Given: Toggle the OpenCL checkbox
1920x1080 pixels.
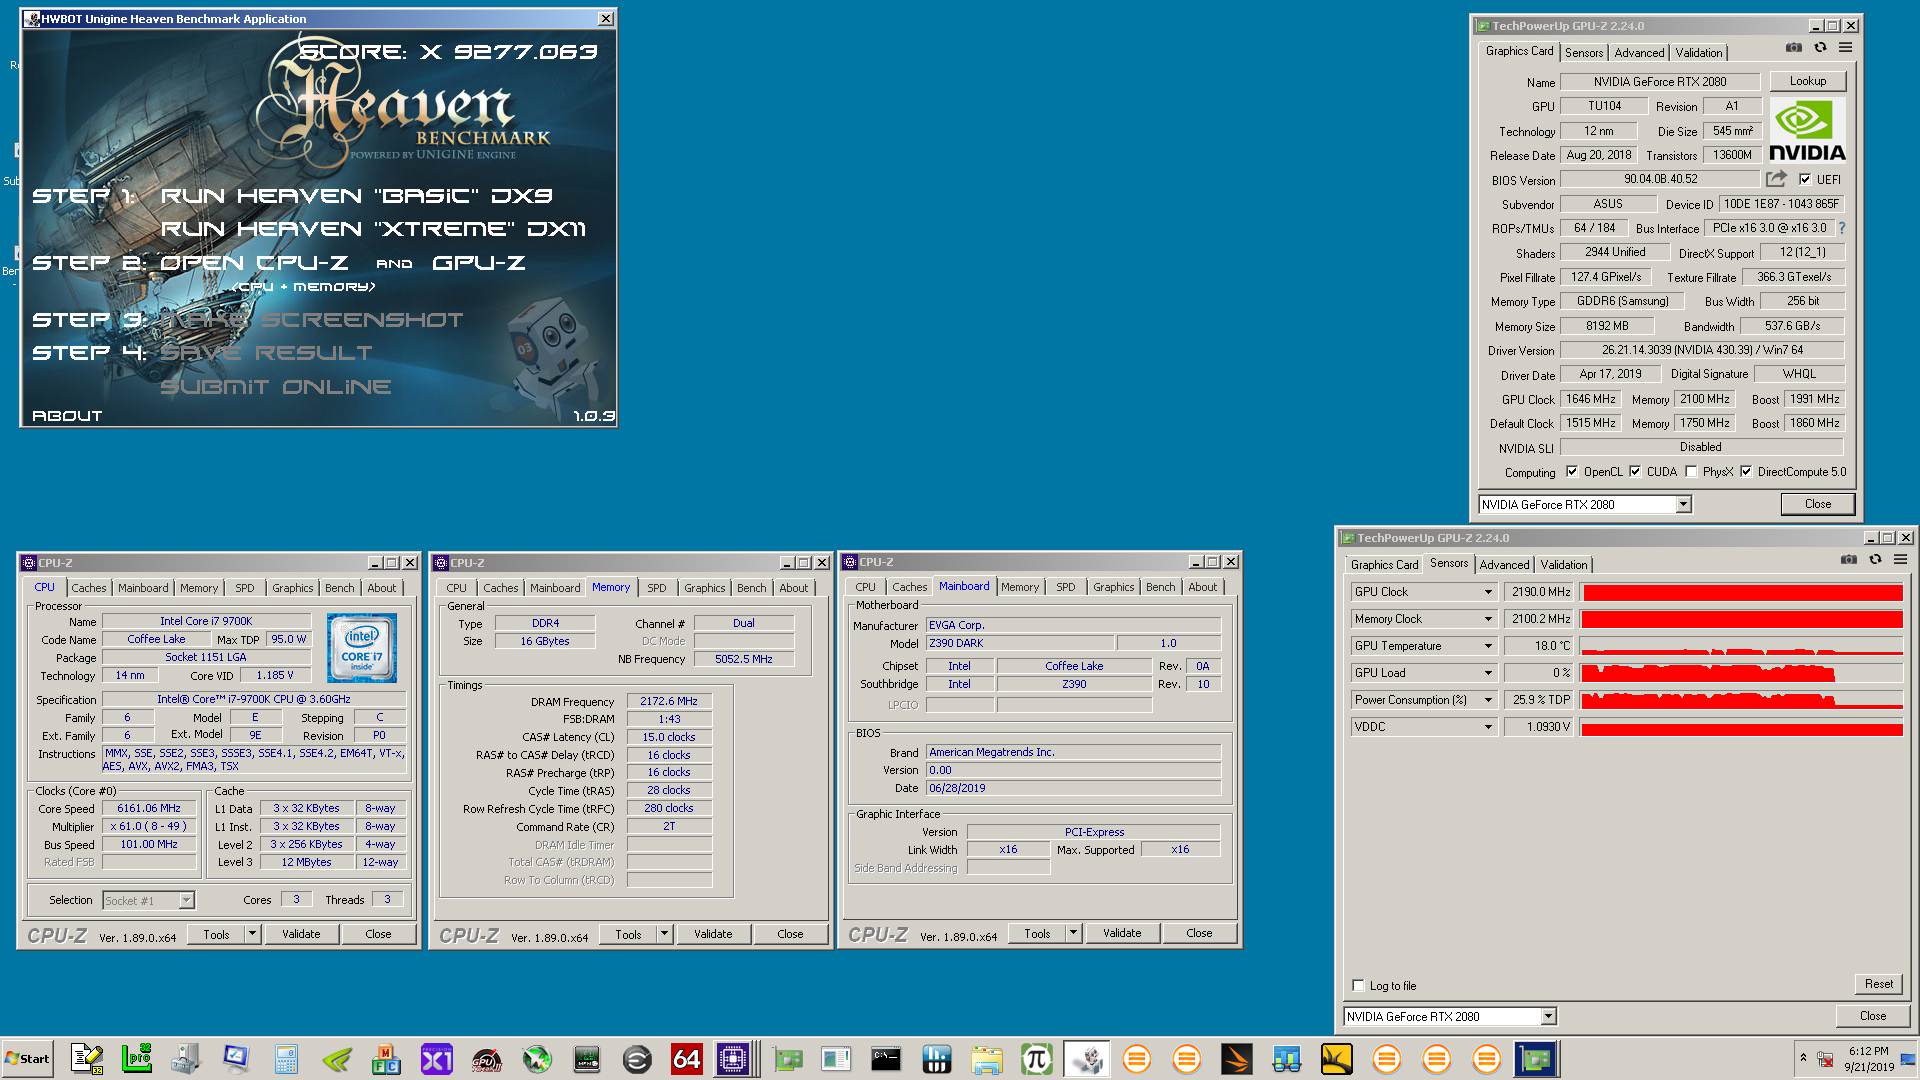Looking at the screenshot, I should [1572, 471].
